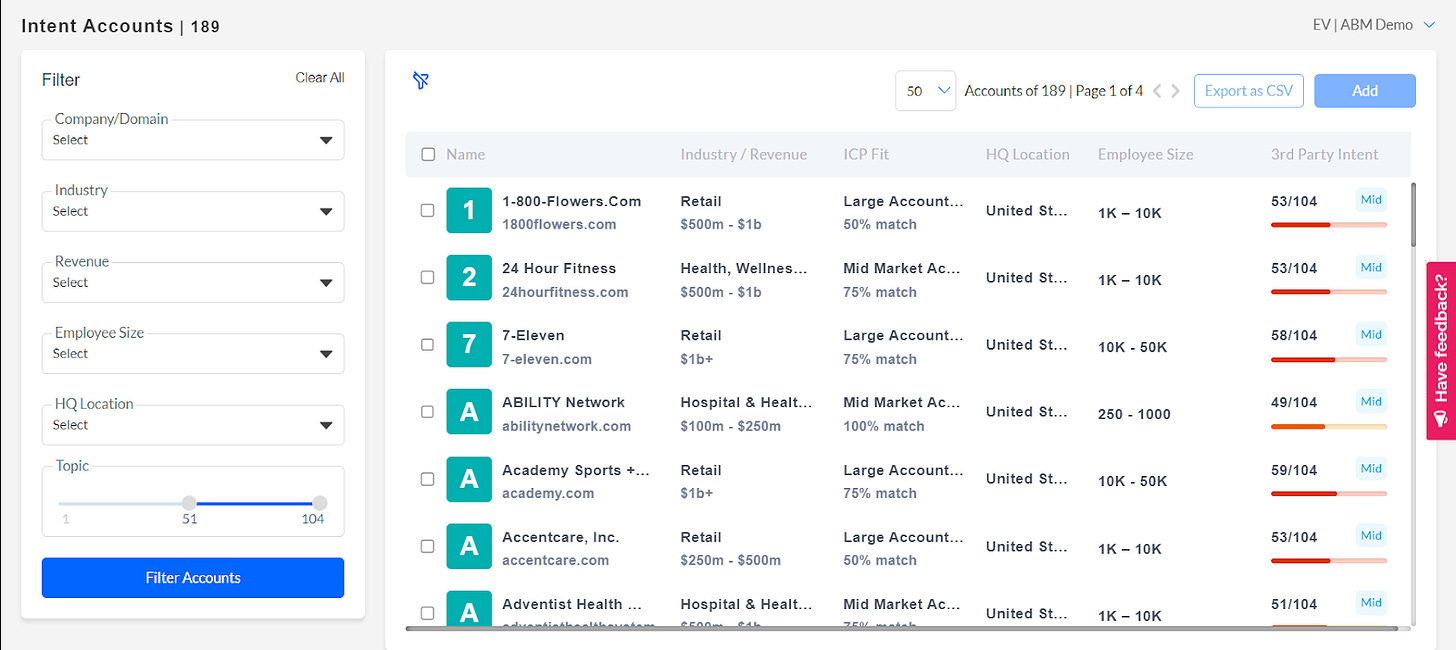Image resolution: width=1456 pixels, height=650 pixels.
Task: Select the Accentcare, Inc. row checkbox
Action: tap(427, 546)
